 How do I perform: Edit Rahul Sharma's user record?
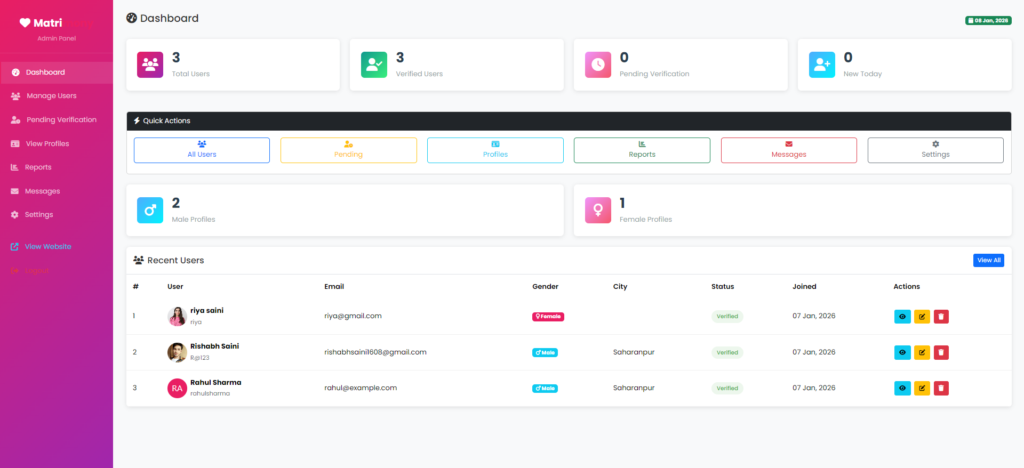[921, 388]
